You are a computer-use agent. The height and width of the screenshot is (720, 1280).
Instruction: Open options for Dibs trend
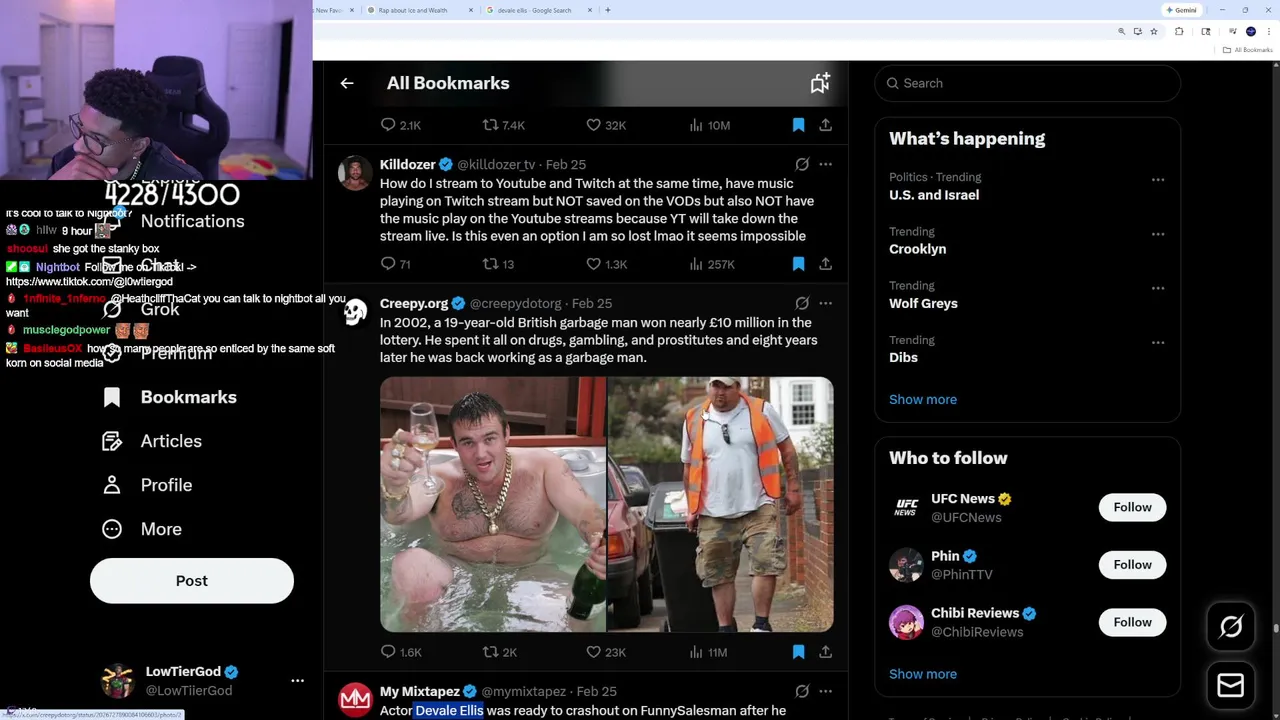pos(1158,342)
